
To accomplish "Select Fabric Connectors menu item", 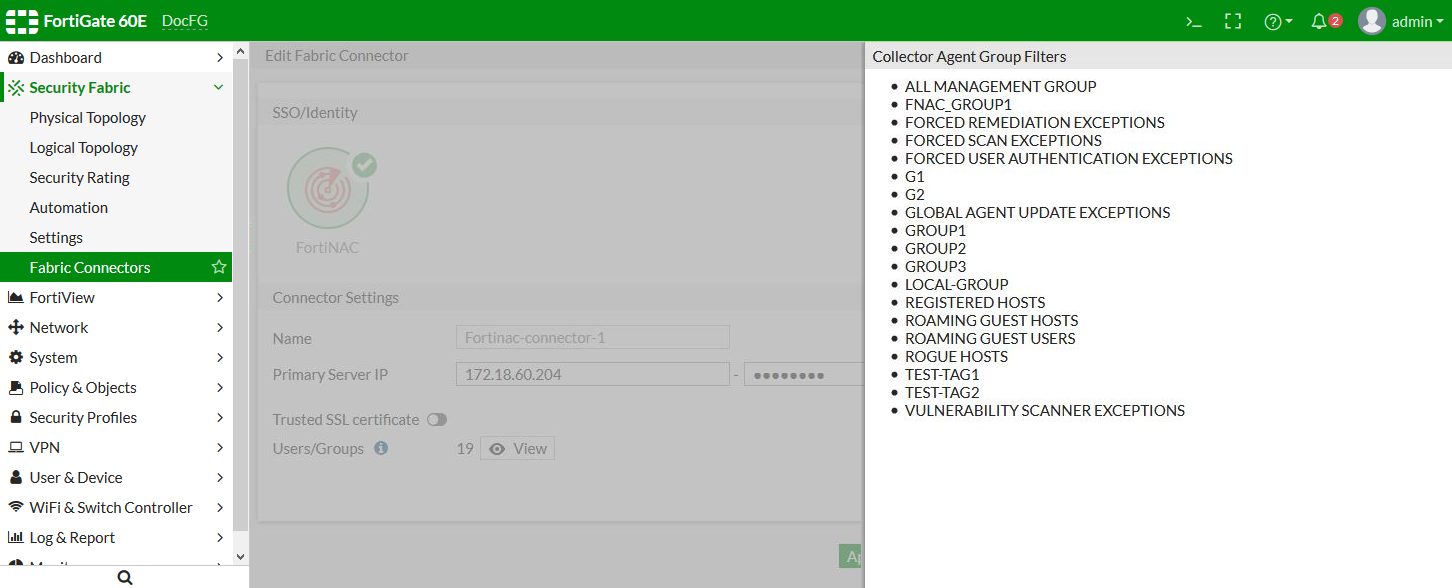I will [116, 267].
